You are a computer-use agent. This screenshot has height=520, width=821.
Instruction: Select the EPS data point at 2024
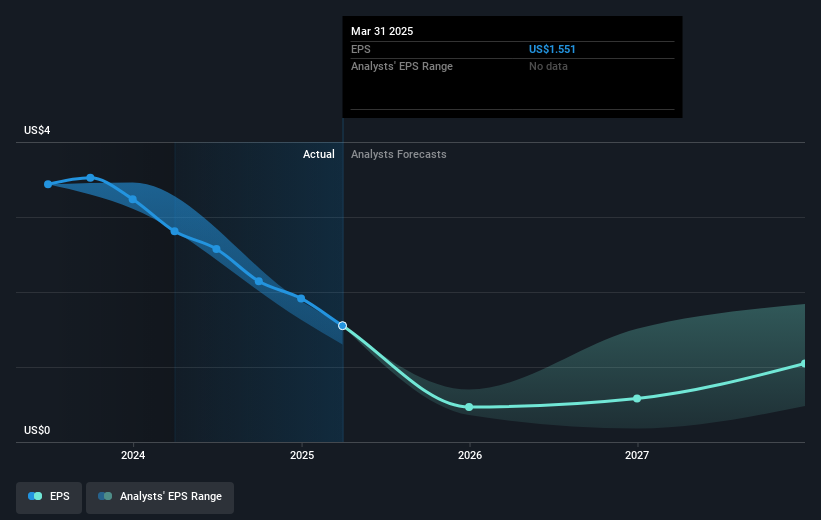tap(133, 200)
